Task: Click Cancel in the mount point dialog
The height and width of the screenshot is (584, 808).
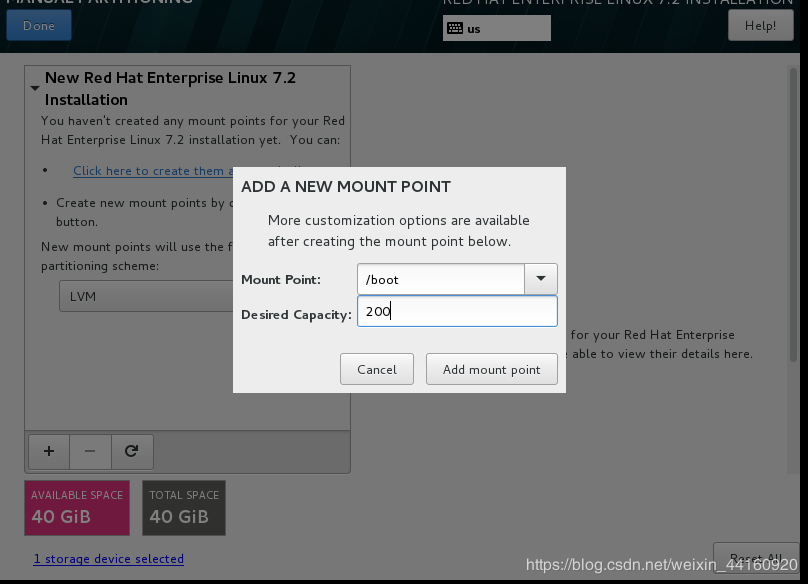Action: click(x=377, y=369)
